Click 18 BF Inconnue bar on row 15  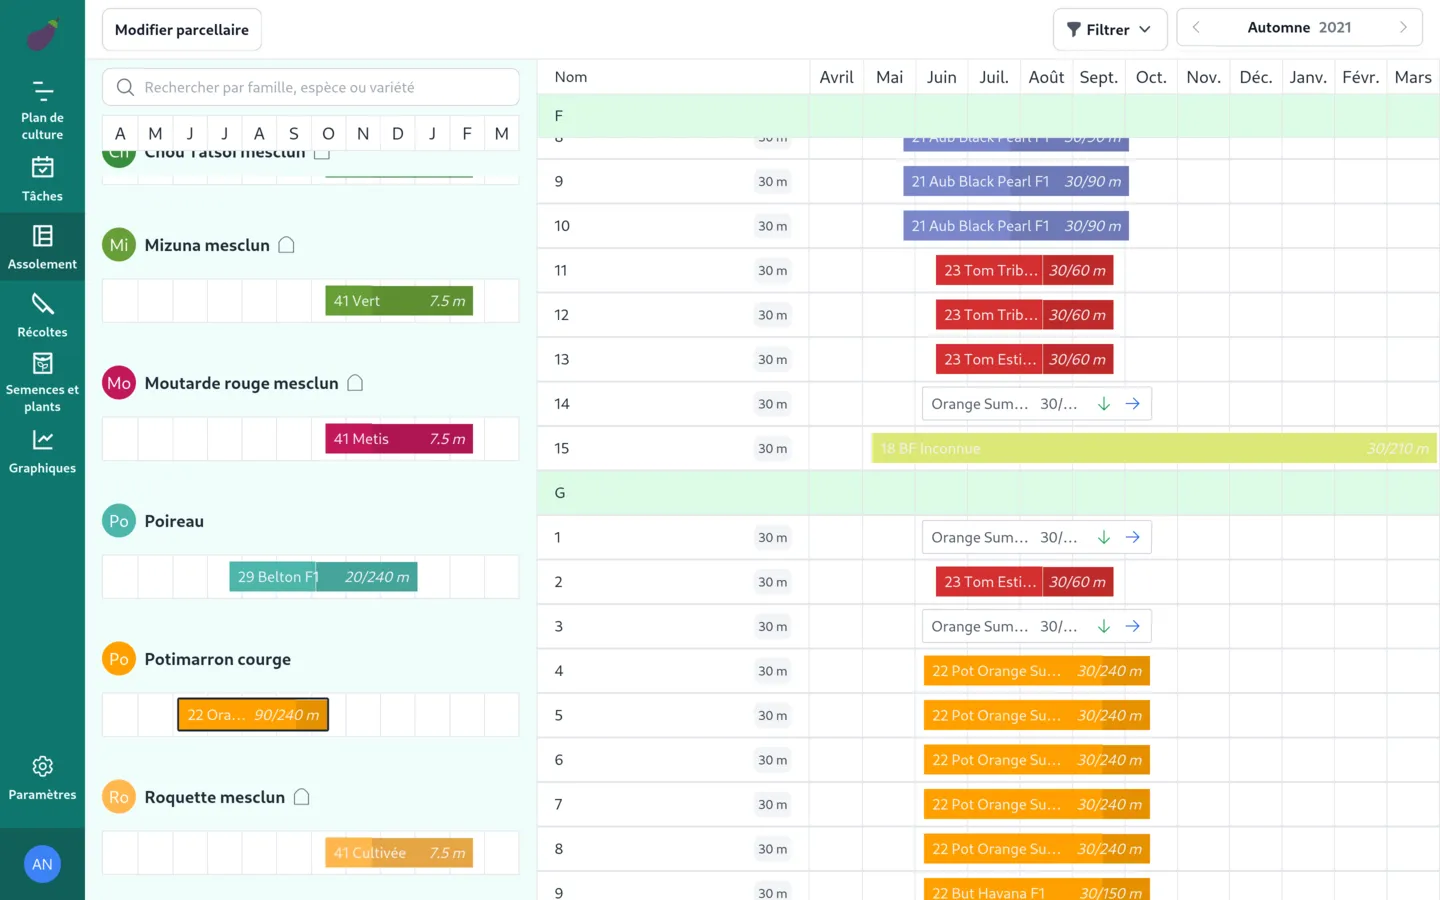(1154, 448)
